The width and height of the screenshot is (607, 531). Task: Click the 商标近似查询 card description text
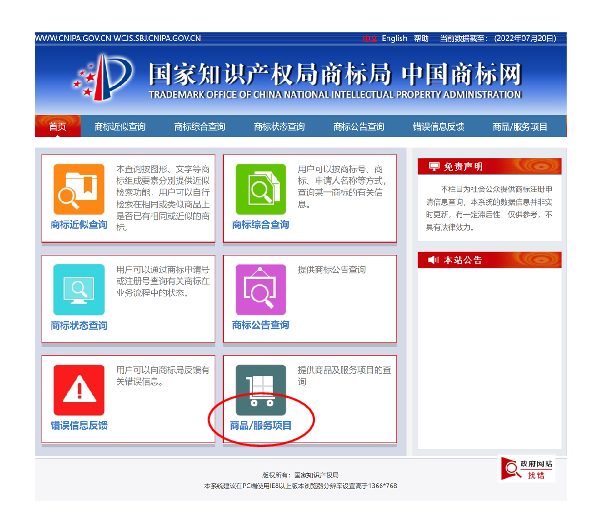point(163,198)
